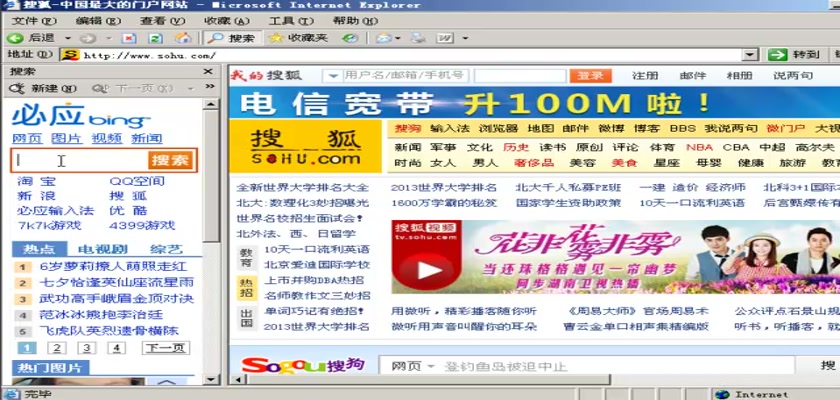Screen dimensions: 840x400
Task: Open the 查看(V) menu
Action: click(162, 21)
